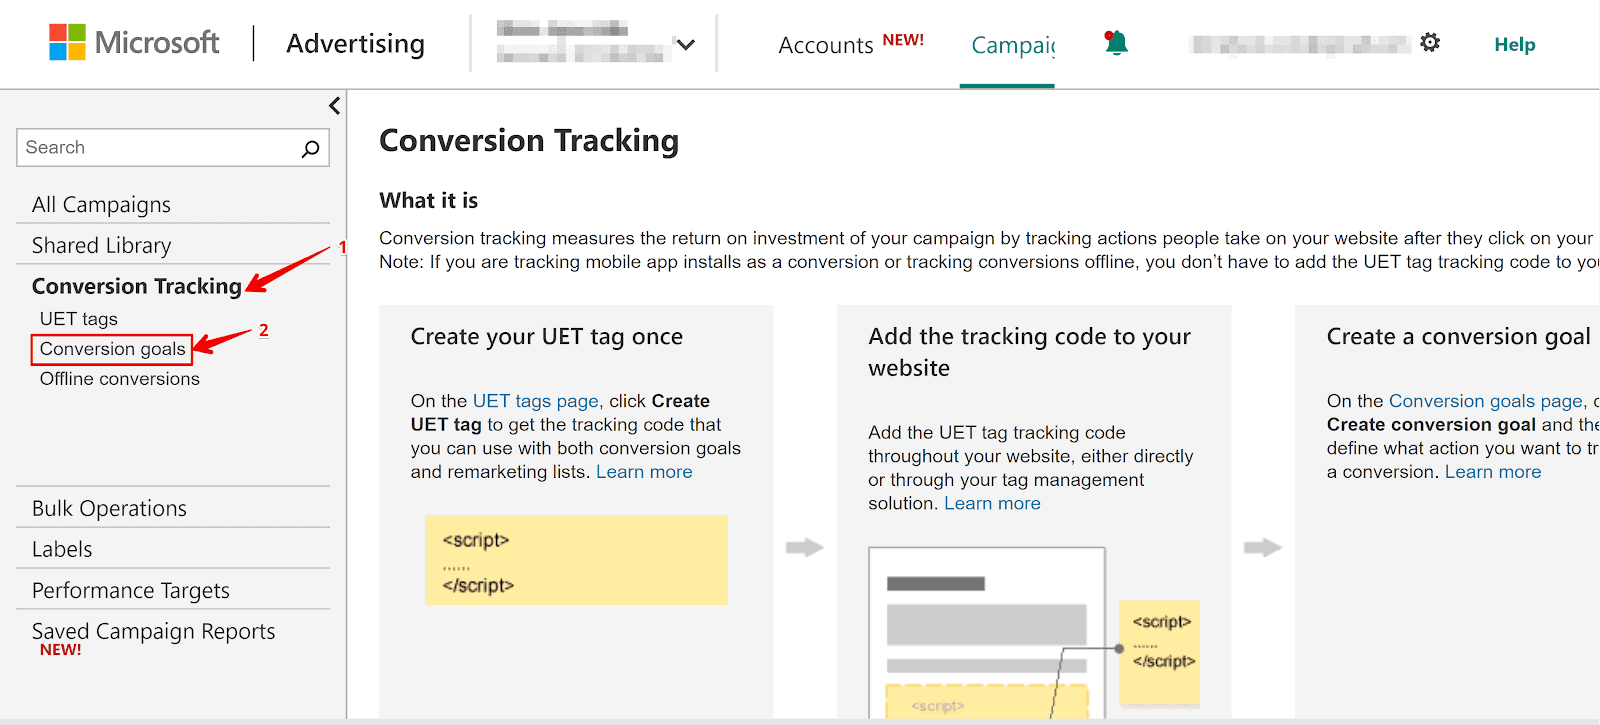Open the notifications bell
This screenshot has width=1600, height=725.
point(1116,43)
